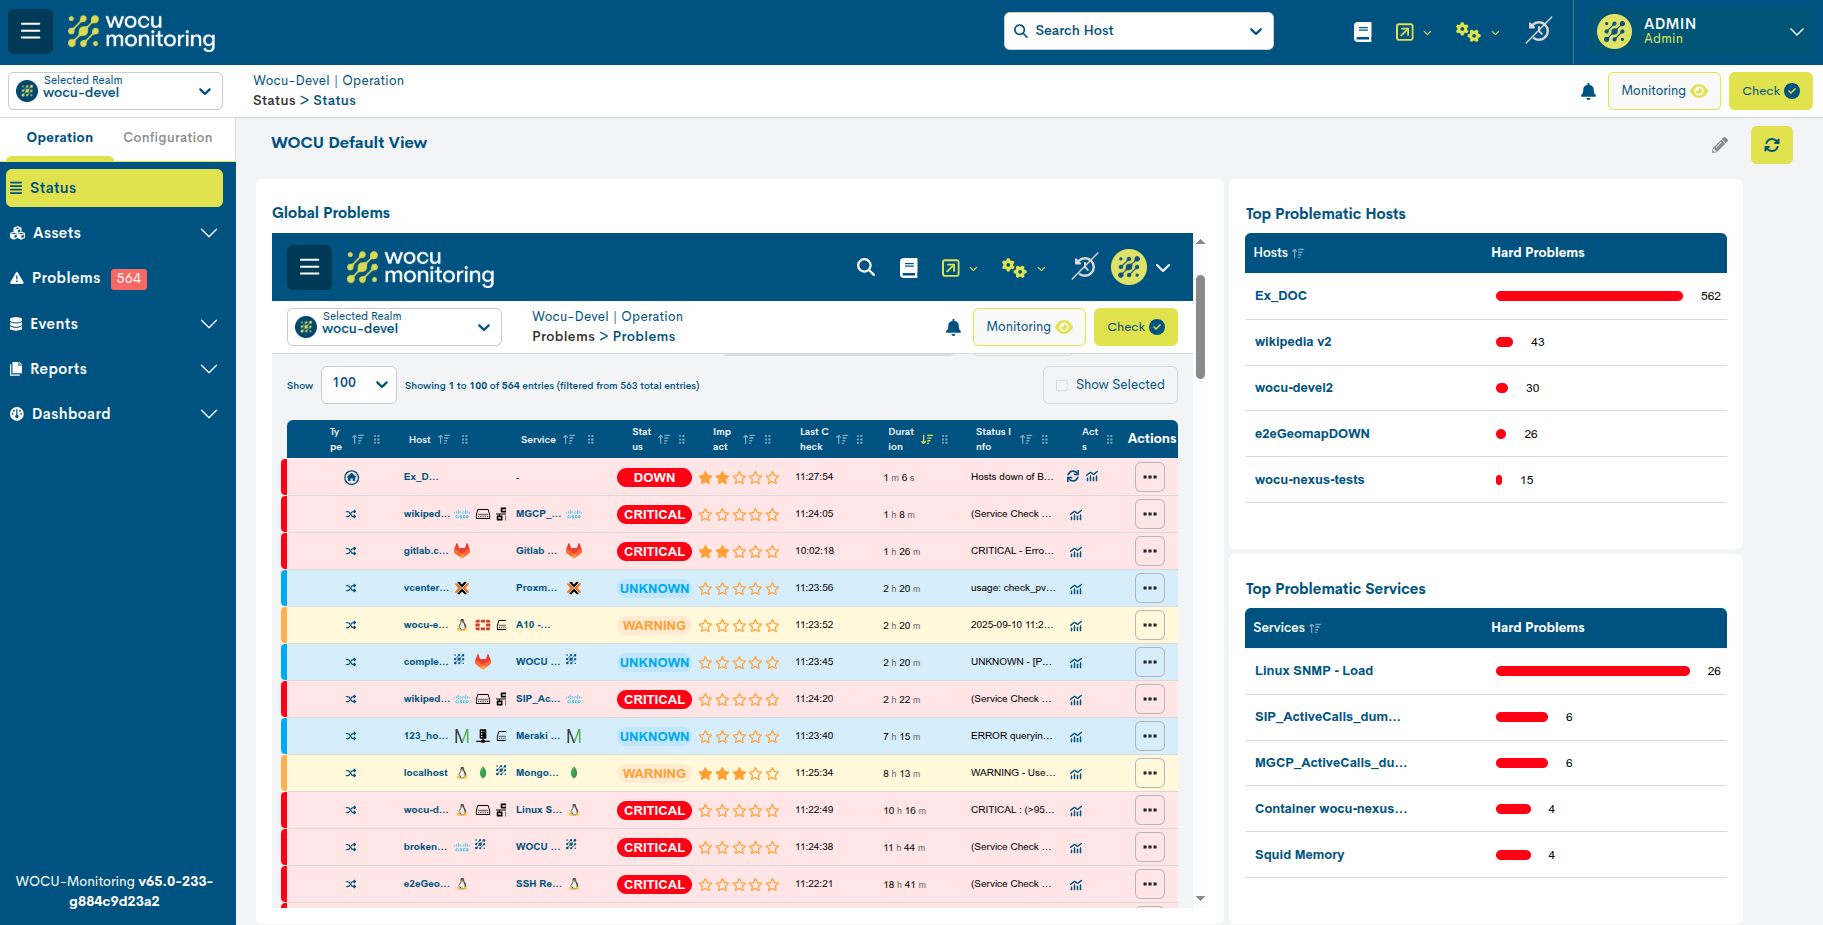
Task: Open the documentation book icon
Action: click(1362, 31)
